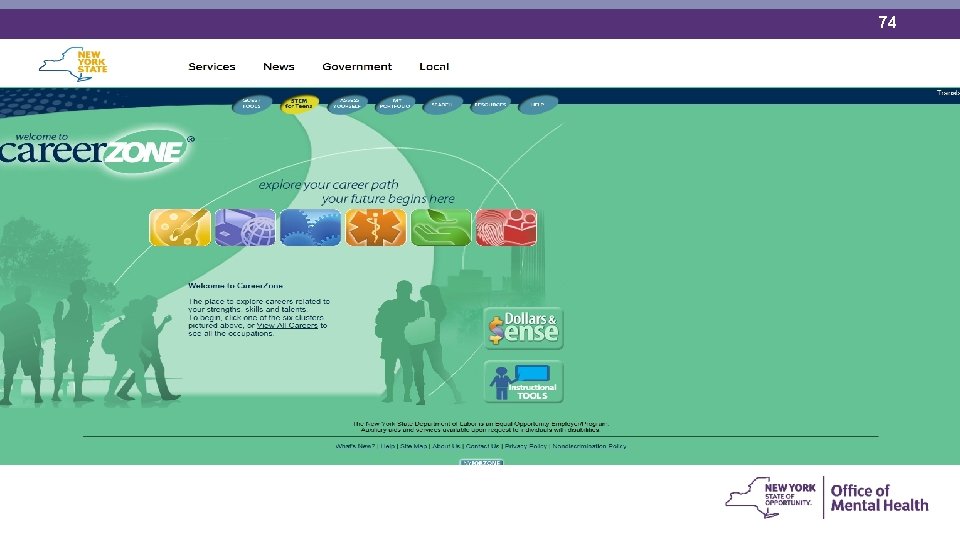Go to the My Portfolio tab
960x540 pixels.
coord(396,104)
